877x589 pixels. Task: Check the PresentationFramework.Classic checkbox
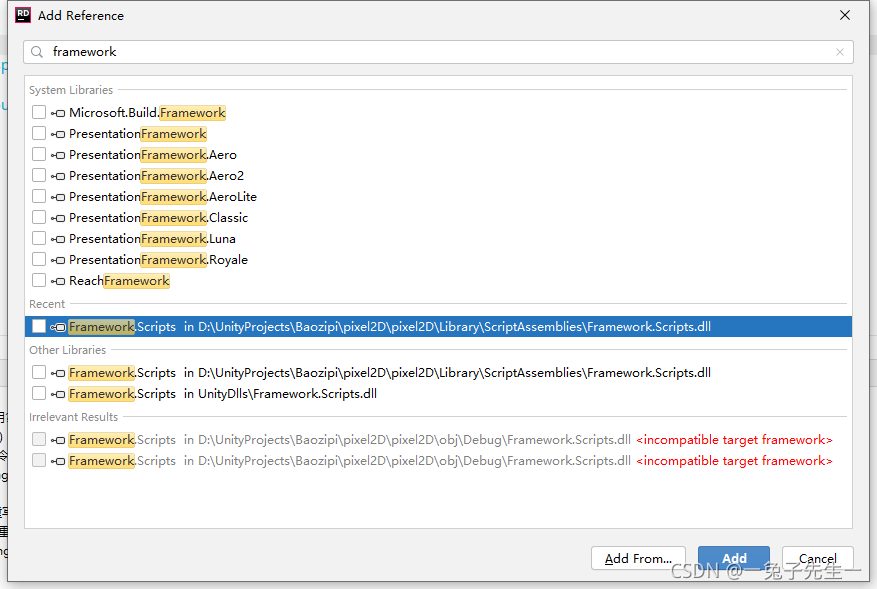pos(39,218)
